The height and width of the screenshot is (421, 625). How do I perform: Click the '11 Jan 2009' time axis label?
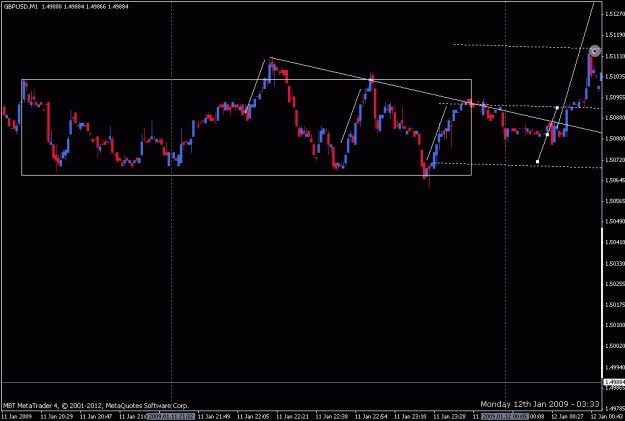coord(17,417)
